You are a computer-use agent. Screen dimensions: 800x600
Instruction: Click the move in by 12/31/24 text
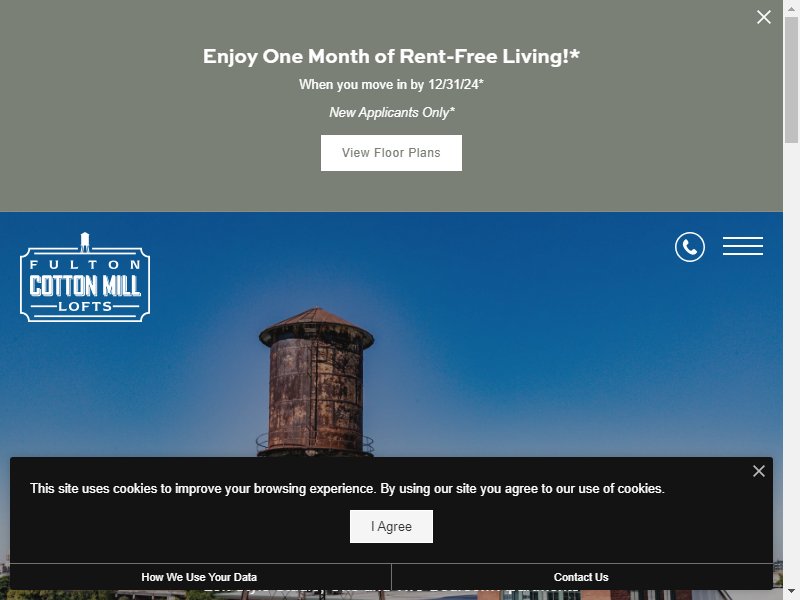(x=391, y=84)
